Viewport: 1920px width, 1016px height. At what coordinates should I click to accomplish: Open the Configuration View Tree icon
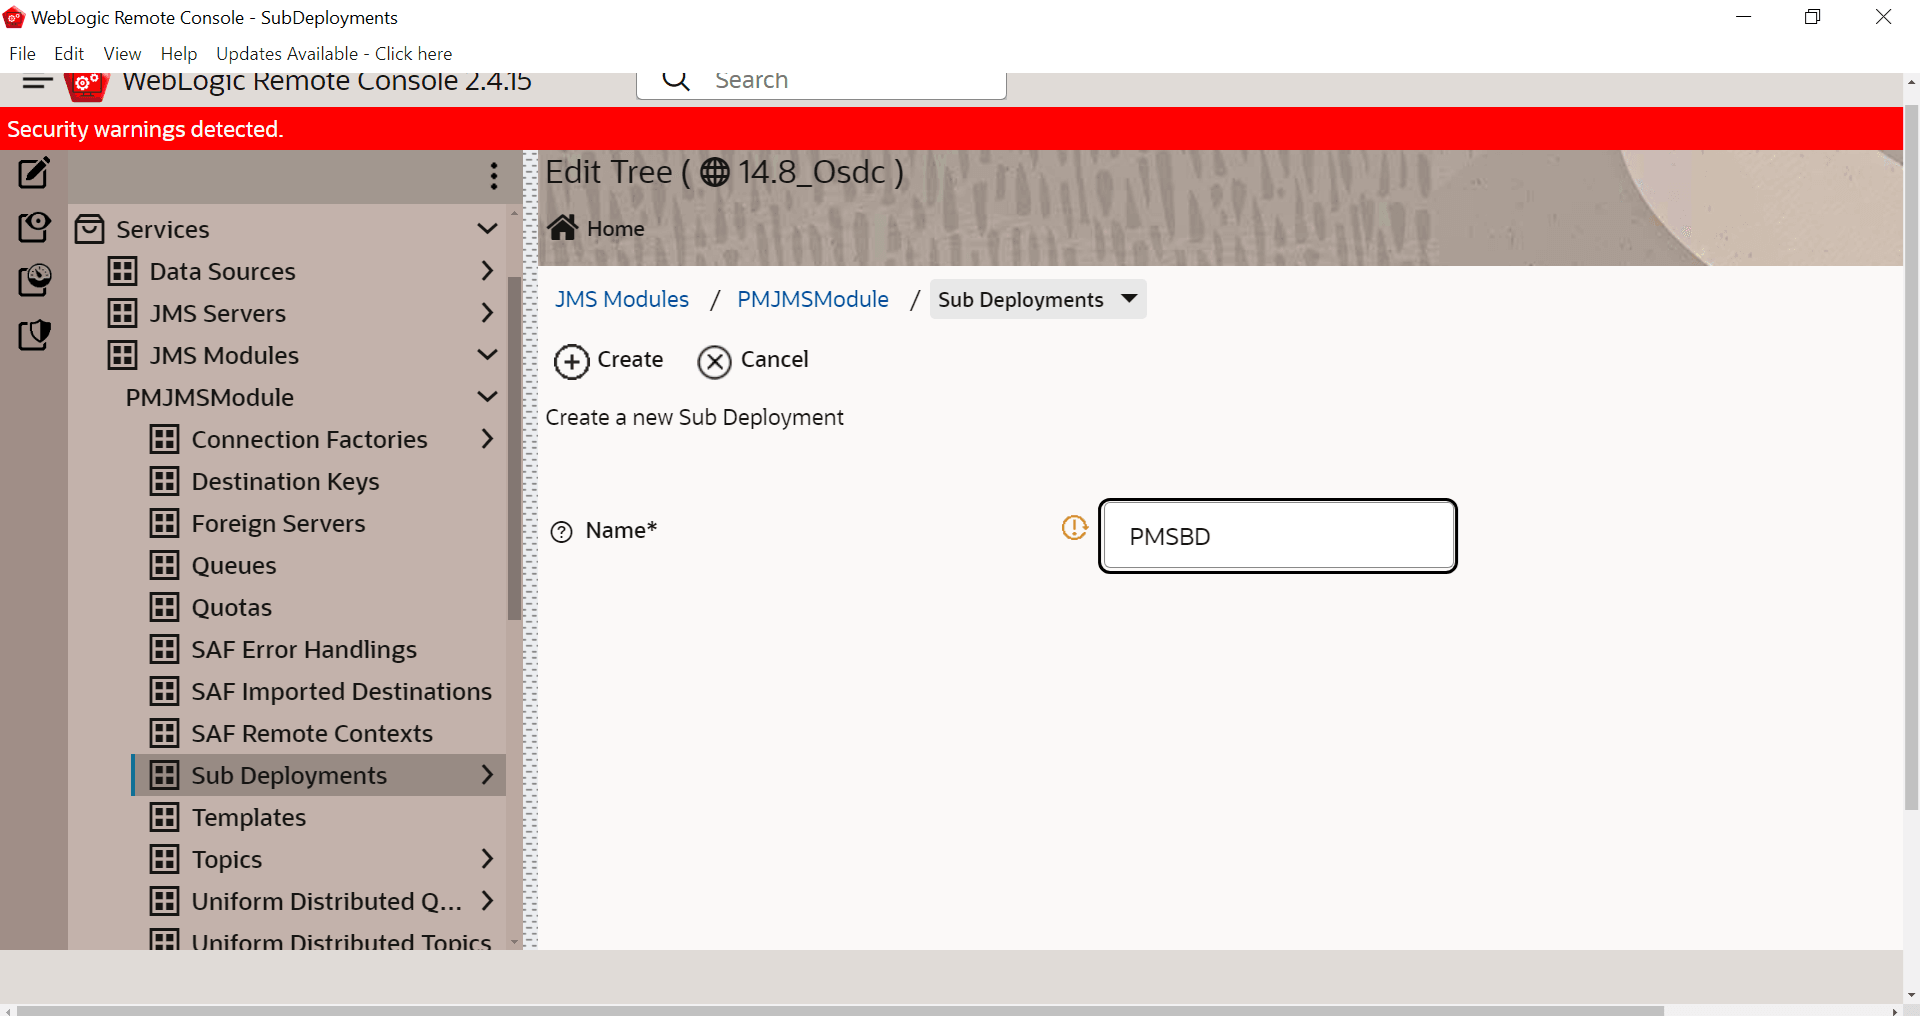click(34, 227)
